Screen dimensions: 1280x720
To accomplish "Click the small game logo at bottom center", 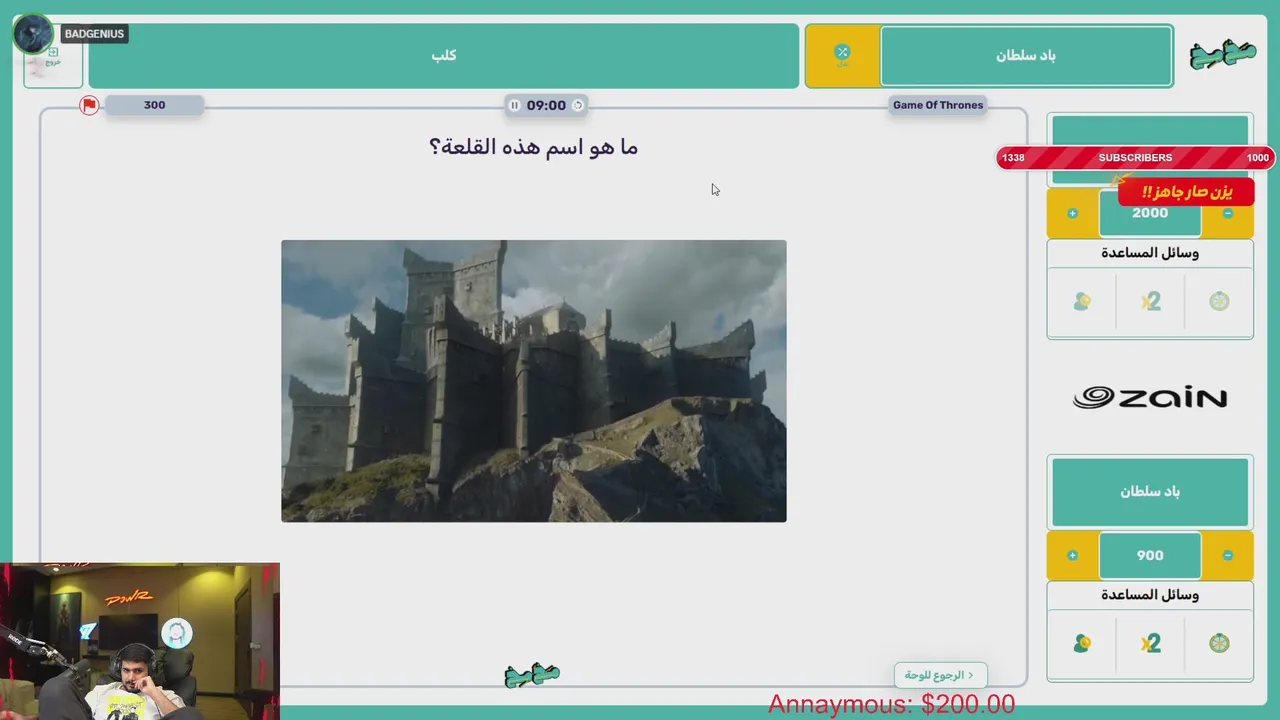I will [532, 675].
